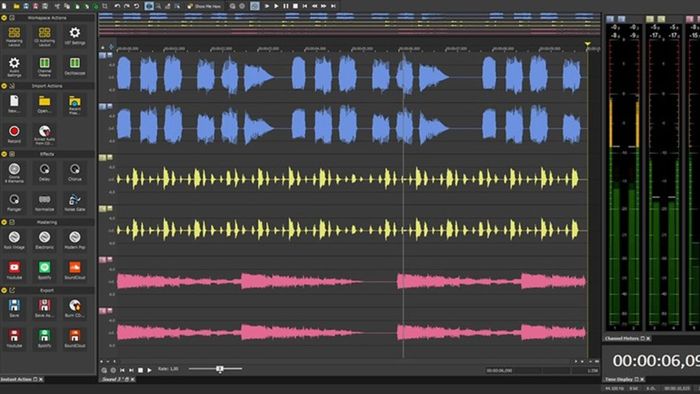Click top toolbar Go to Start button
This screenshot has height=394, width=700.
coord(305,6)
